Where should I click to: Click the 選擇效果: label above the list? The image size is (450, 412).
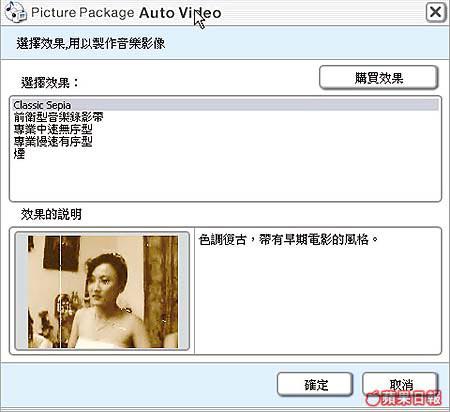pyautogui.click(x=50, y=82)
